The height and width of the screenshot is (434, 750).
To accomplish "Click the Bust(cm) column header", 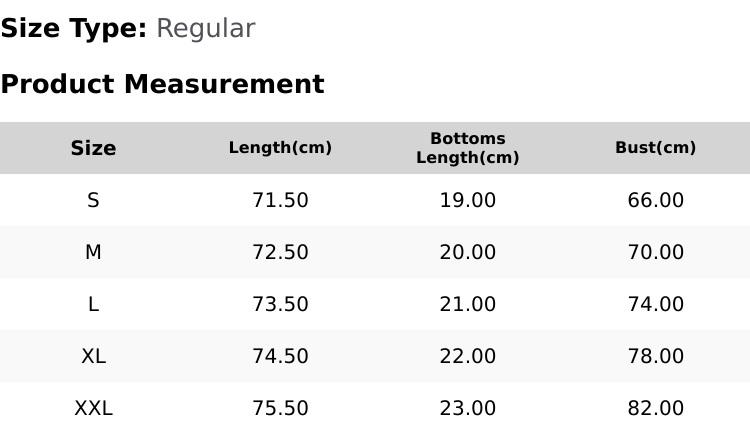I will point(655,147).
